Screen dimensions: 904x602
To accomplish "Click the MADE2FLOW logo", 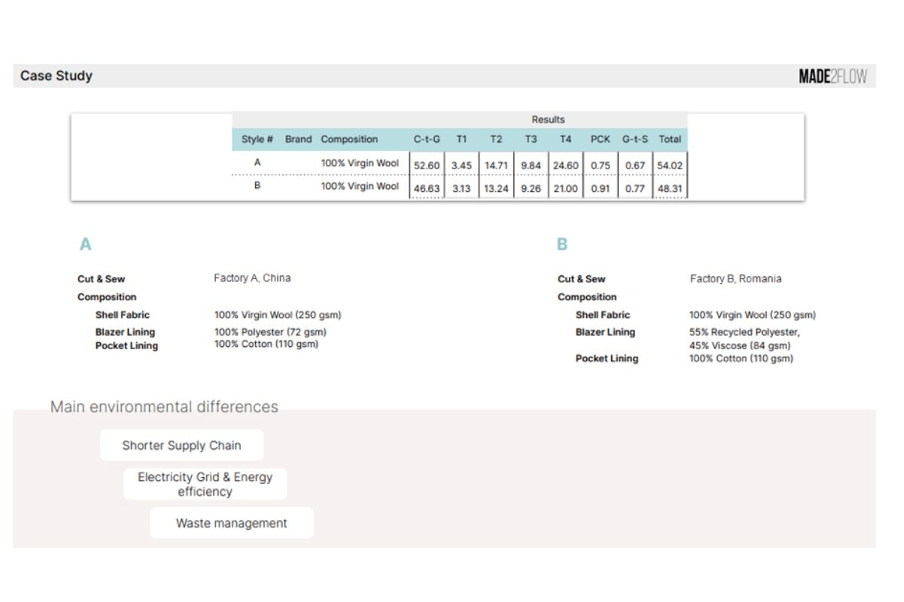I will point(832,77).
